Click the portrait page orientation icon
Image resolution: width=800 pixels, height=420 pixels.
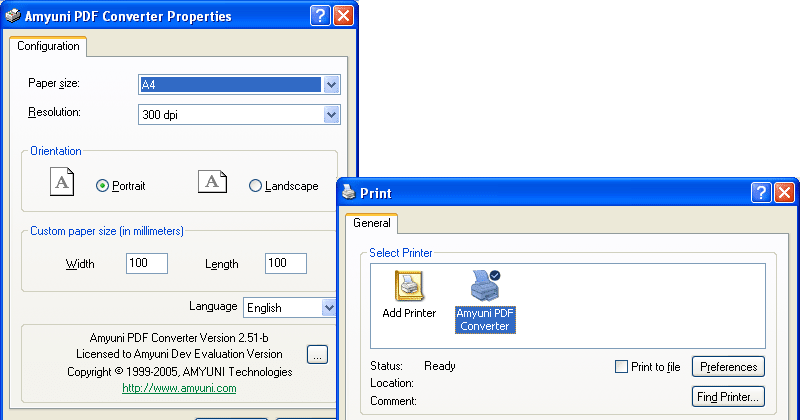[62, 182]
